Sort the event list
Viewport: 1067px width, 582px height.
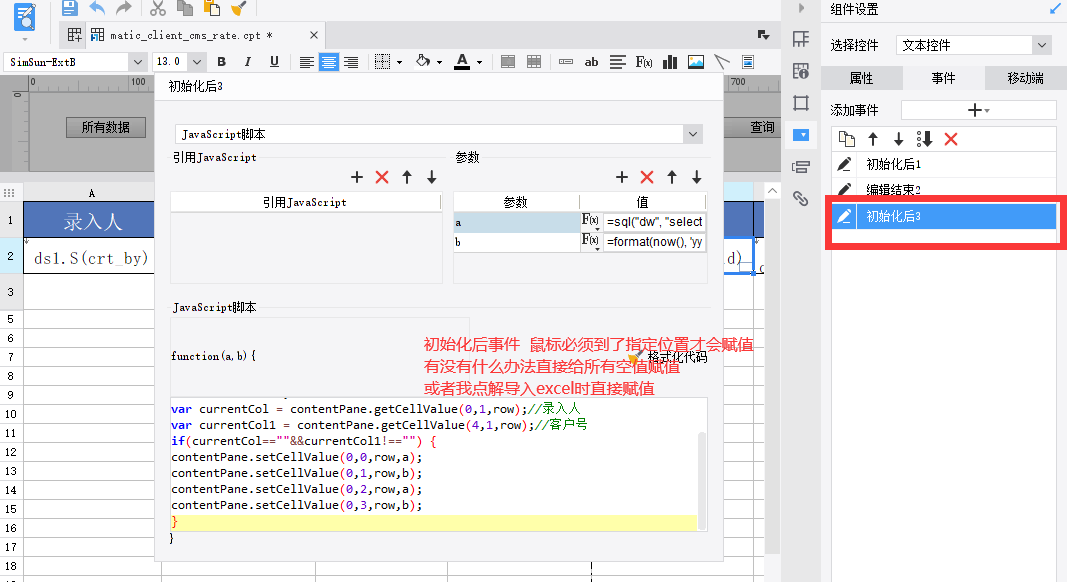click(x=924, y=140)
